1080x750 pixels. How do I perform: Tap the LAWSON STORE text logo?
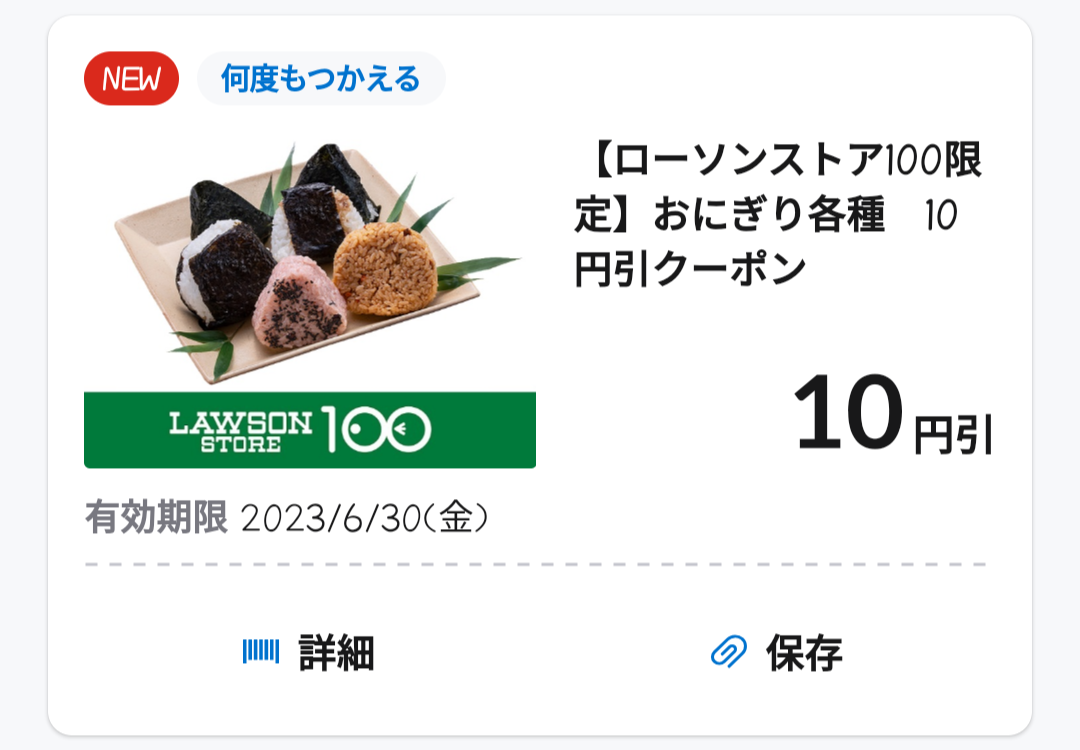click(x=241, y=430)
